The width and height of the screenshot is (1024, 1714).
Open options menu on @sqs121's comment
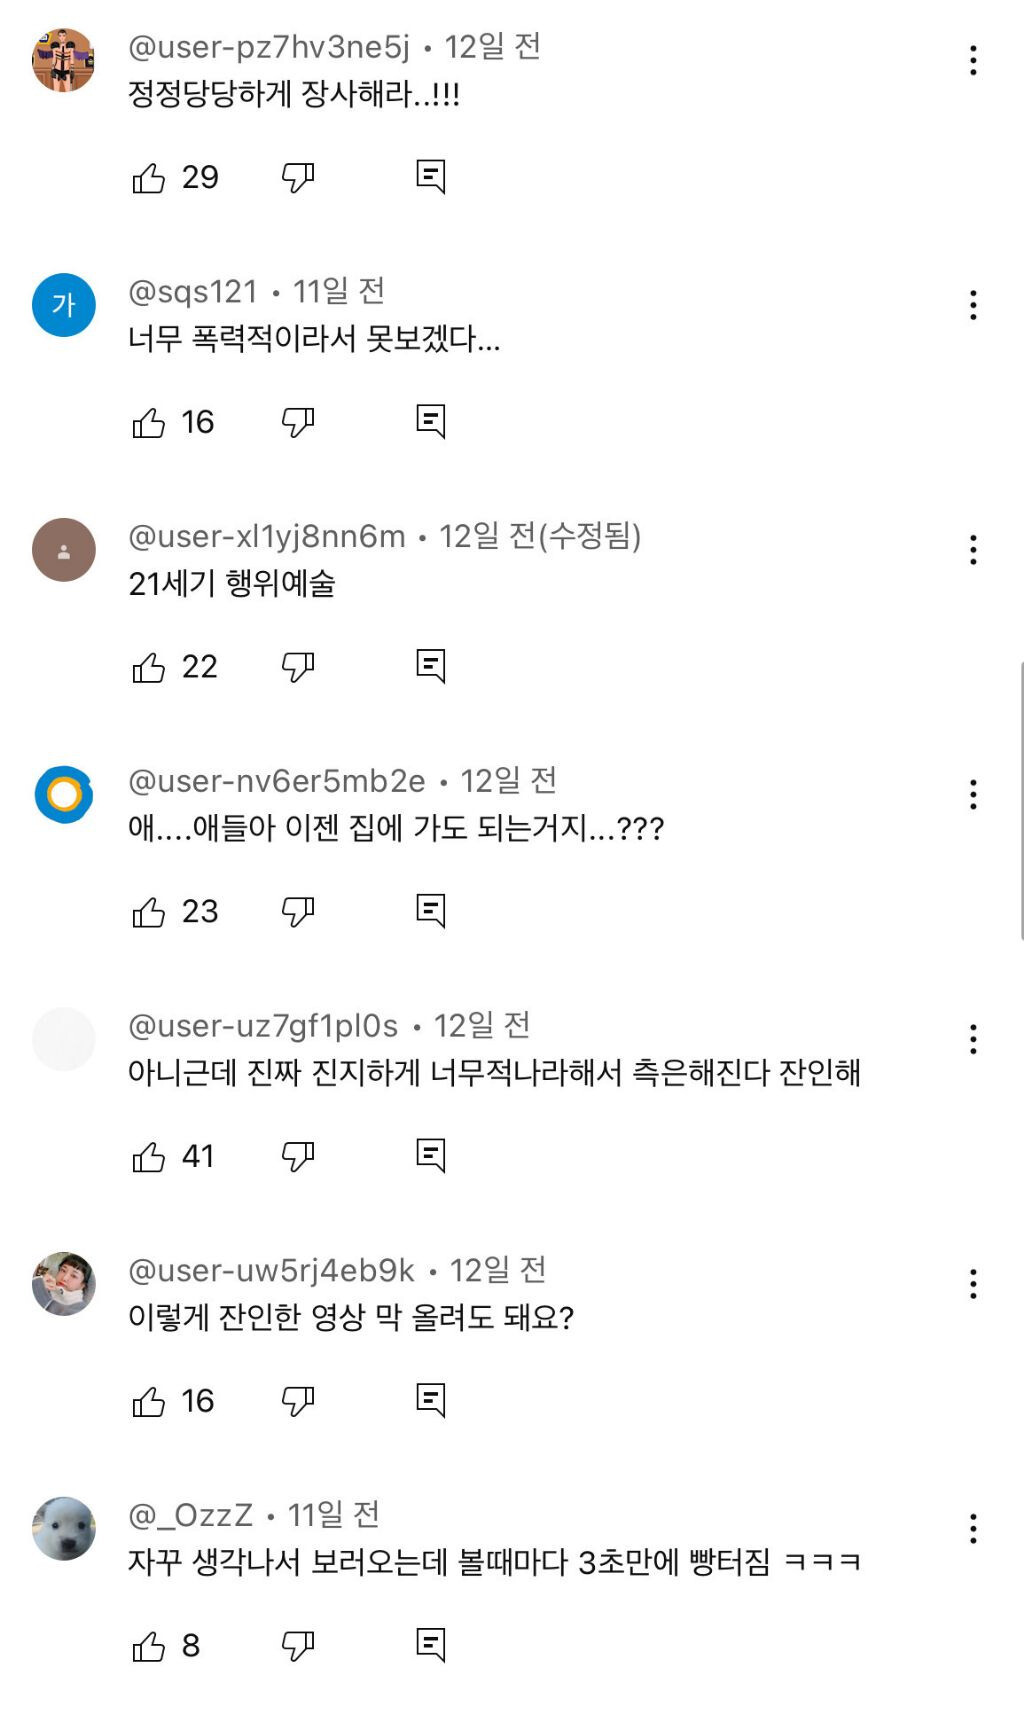[973, 305]
